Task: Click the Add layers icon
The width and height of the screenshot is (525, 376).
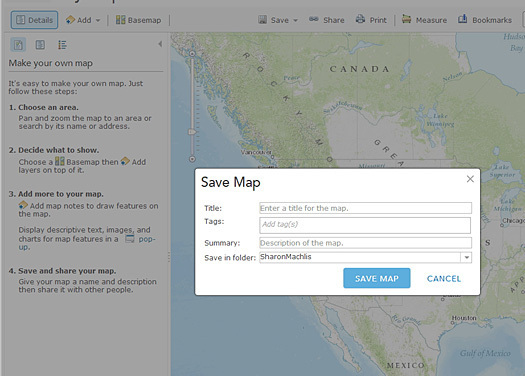Action: 70,20
